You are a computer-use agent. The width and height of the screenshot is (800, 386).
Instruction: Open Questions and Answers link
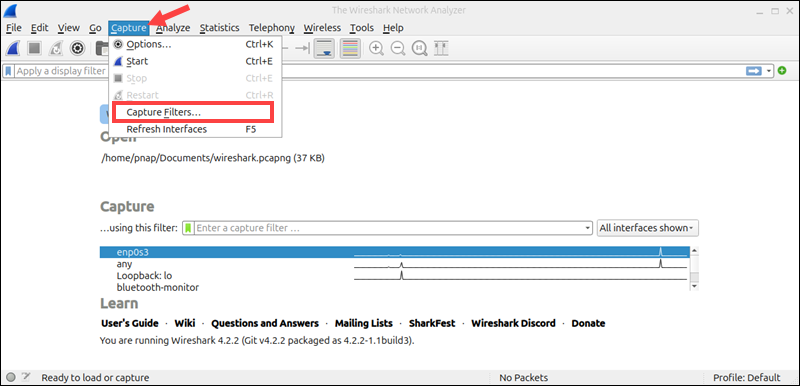[265, 323]
